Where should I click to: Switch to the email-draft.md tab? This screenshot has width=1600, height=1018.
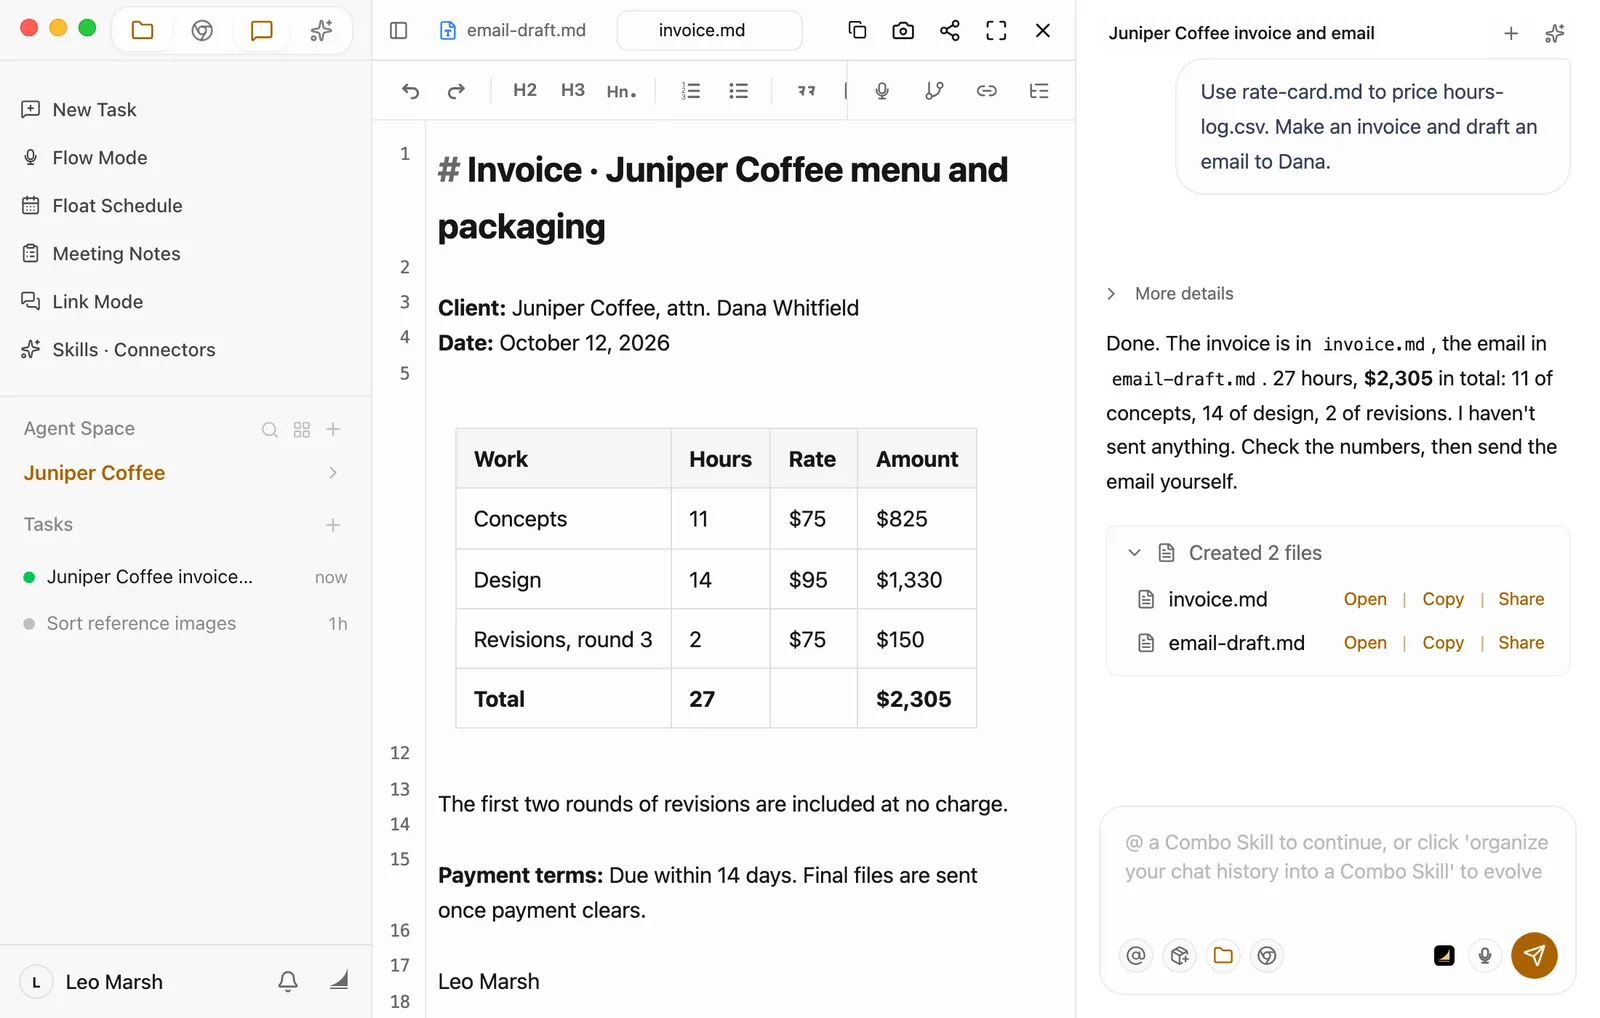[513, 30]
